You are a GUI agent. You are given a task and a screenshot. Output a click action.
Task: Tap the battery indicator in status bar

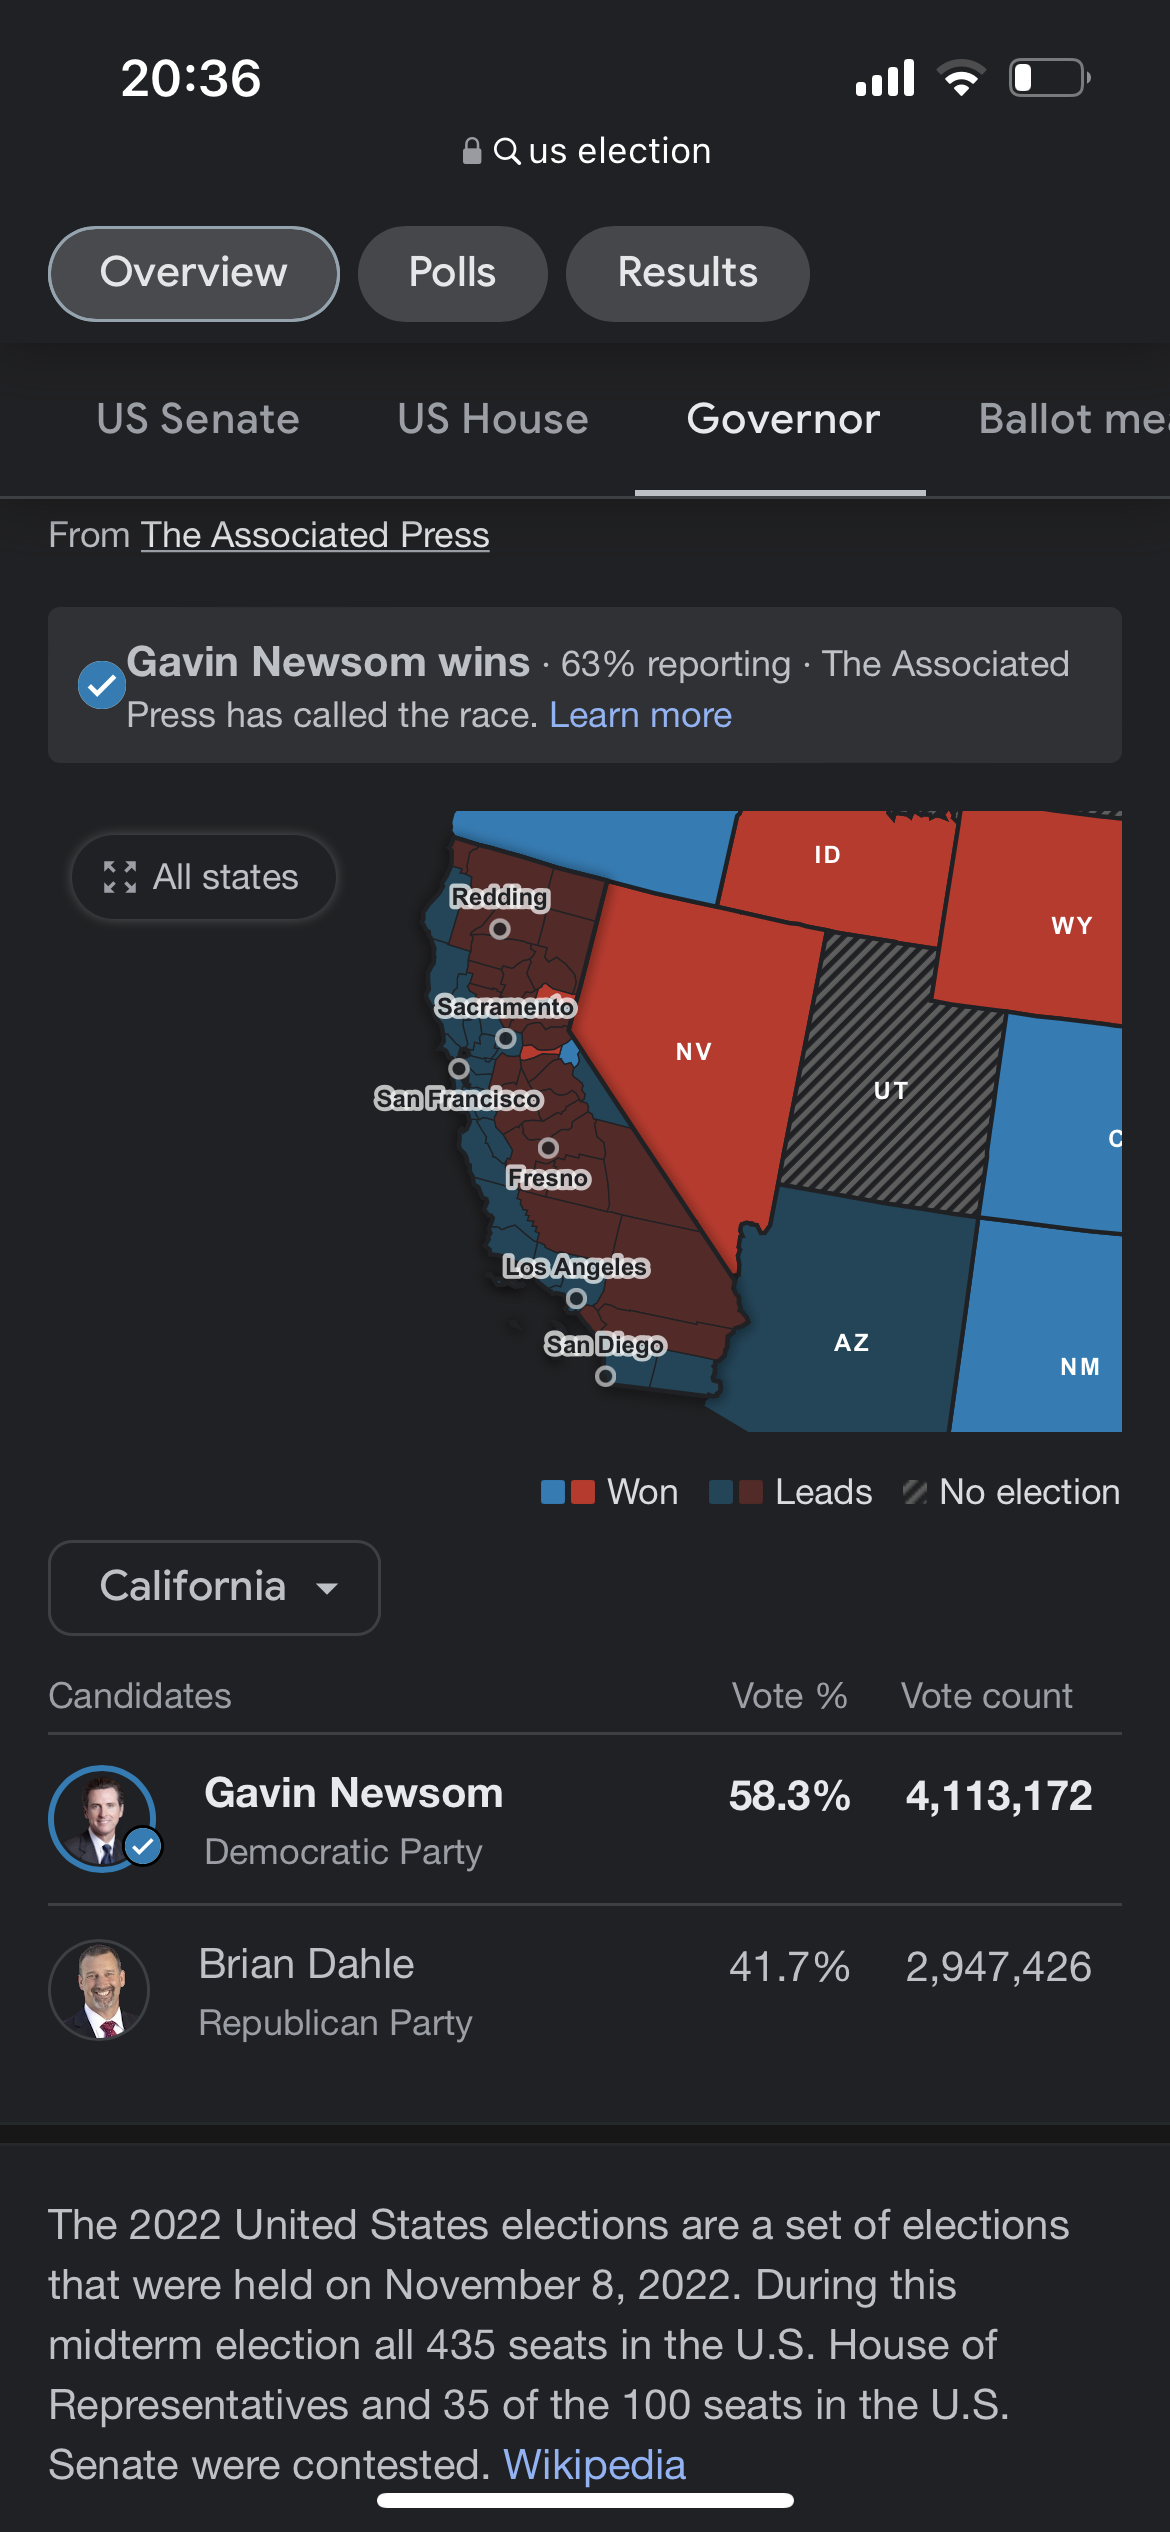1050,78
